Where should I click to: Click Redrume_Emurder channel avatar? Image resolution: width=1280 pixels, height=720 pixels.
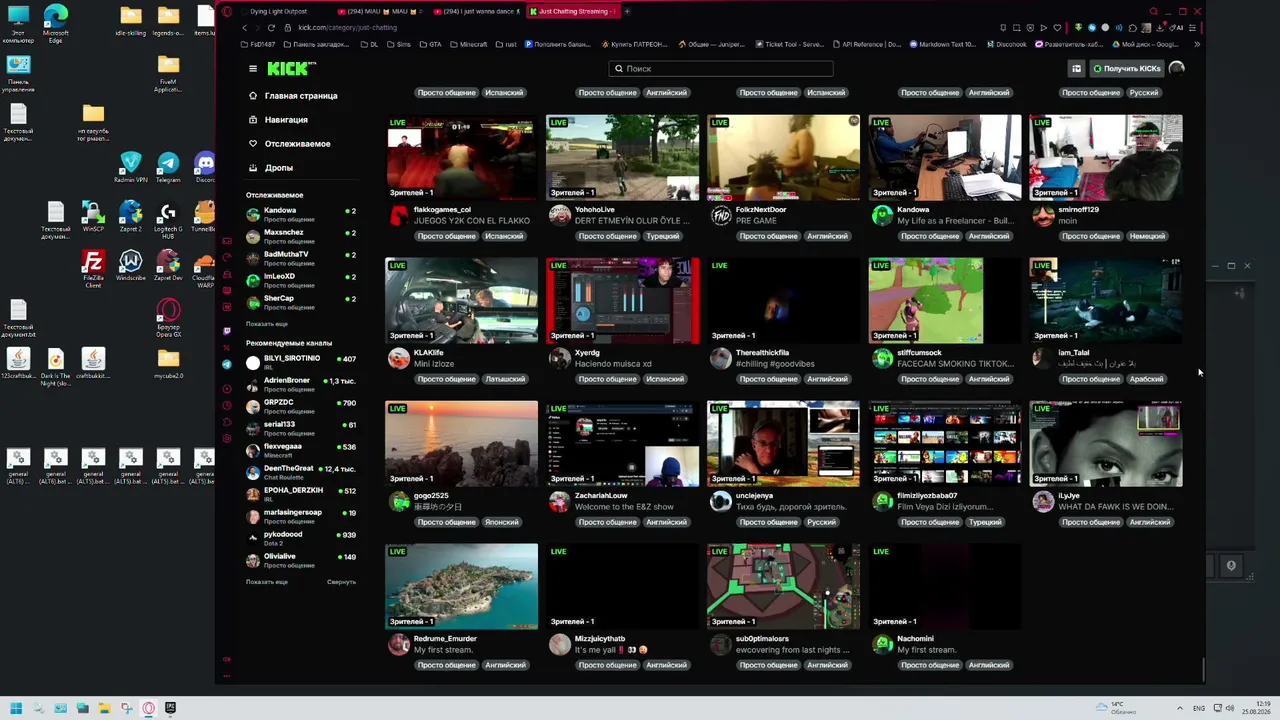point(399,645)
